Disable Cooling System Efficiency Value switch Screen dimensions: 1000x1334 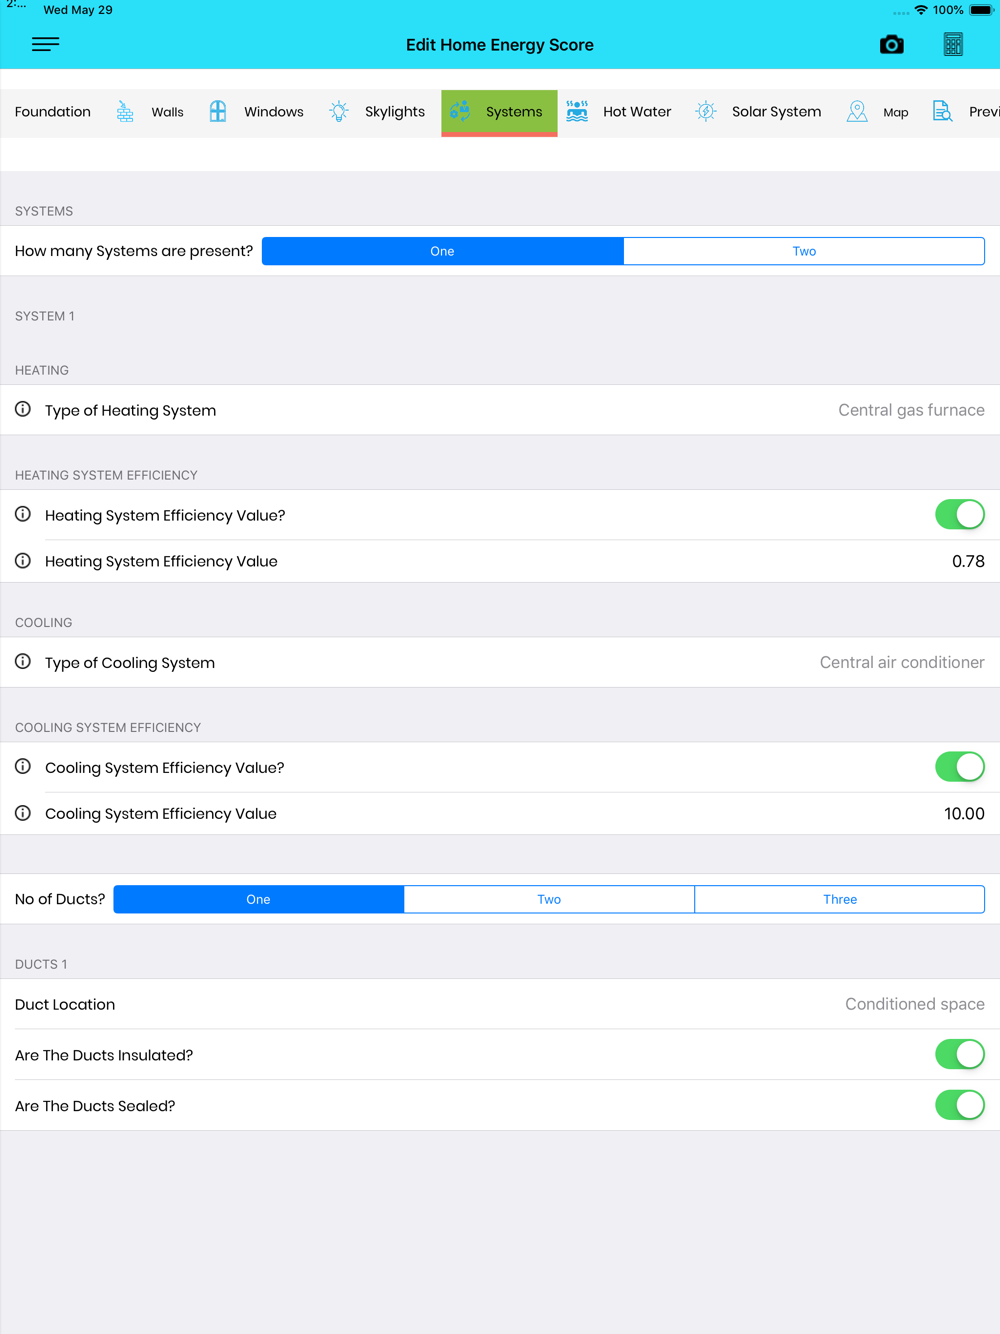click(959, 767)
